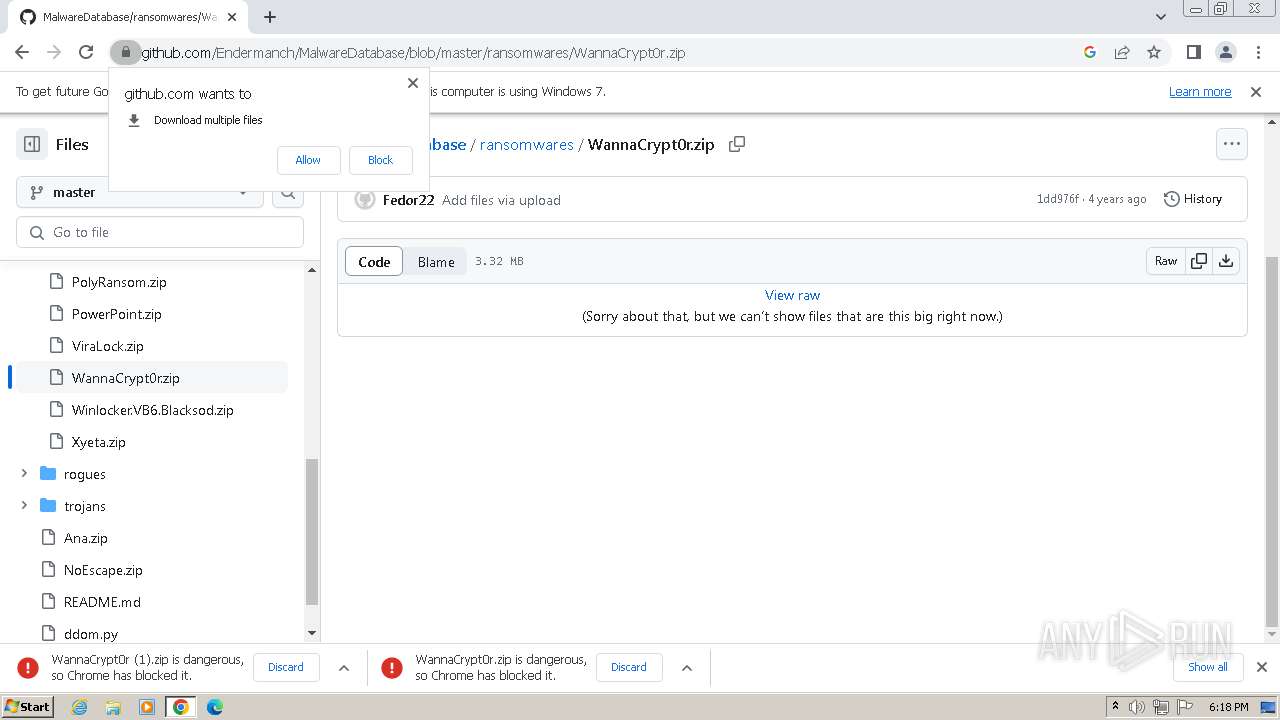This screenshot has height=720, width=1280.
Task: Open PolyRansom.zip in file tree
Action: tap(119, 282)
